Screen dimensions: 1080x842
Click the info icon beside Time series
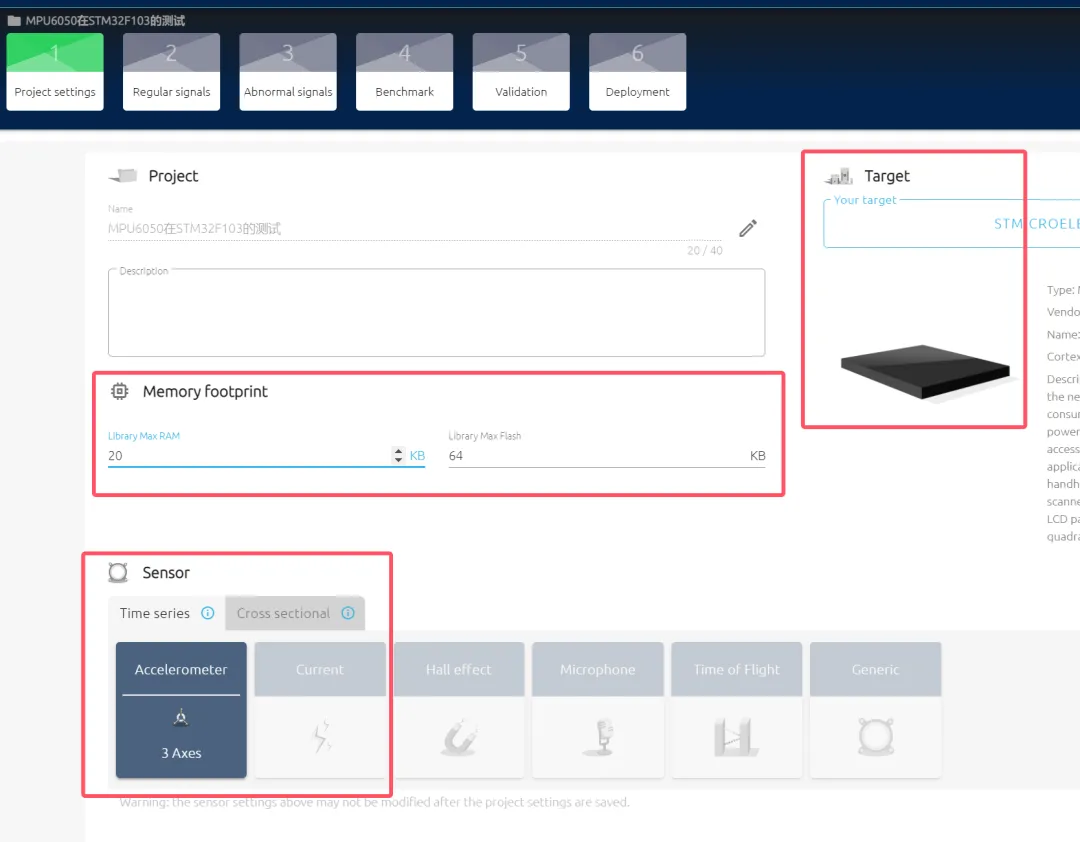pyautogui.click(x=208, y=613)
